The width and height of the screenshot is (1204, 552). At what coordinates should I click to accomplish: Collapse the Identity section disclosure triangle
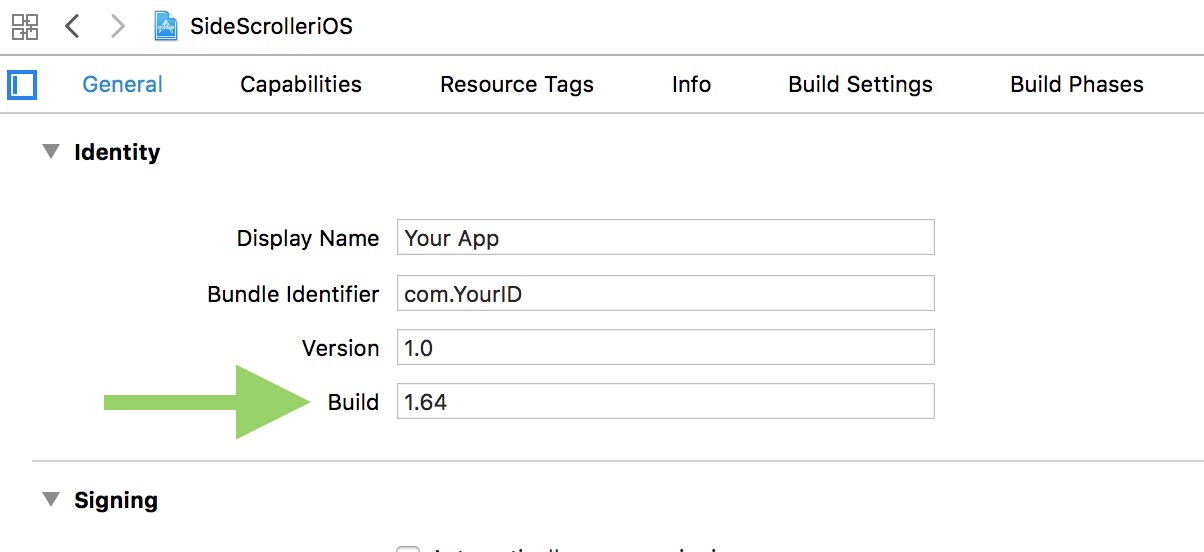point(49,152)
